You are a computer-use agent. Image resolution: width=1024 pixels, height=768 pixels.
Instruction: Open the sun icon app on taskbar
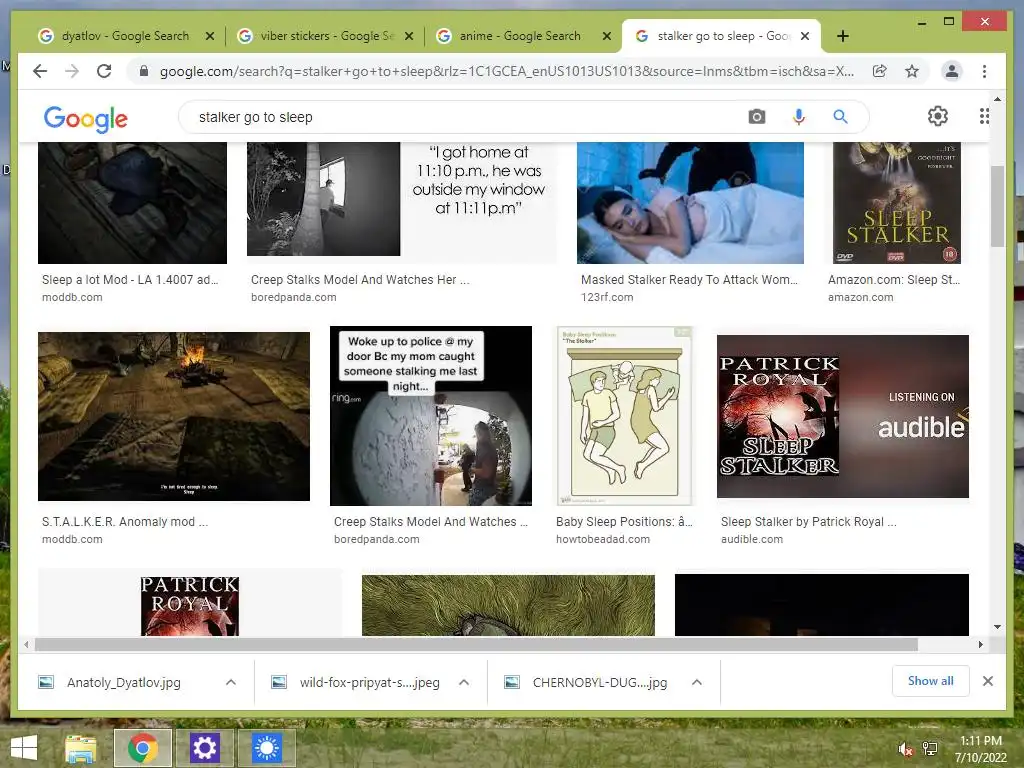point(266,748)
